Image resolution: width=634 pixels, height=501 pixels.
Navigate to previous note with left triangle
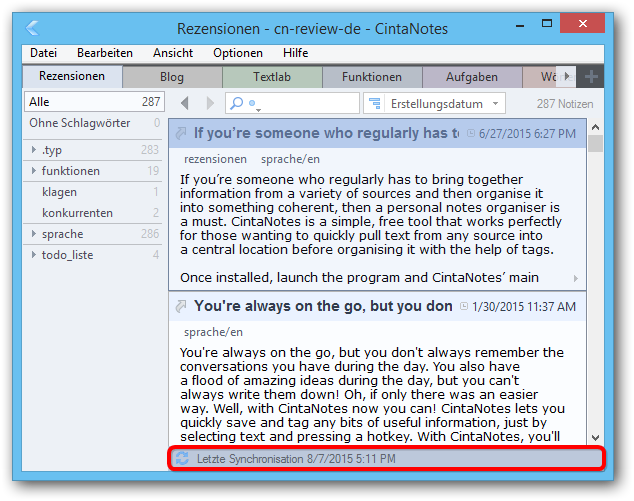[185, 104]
